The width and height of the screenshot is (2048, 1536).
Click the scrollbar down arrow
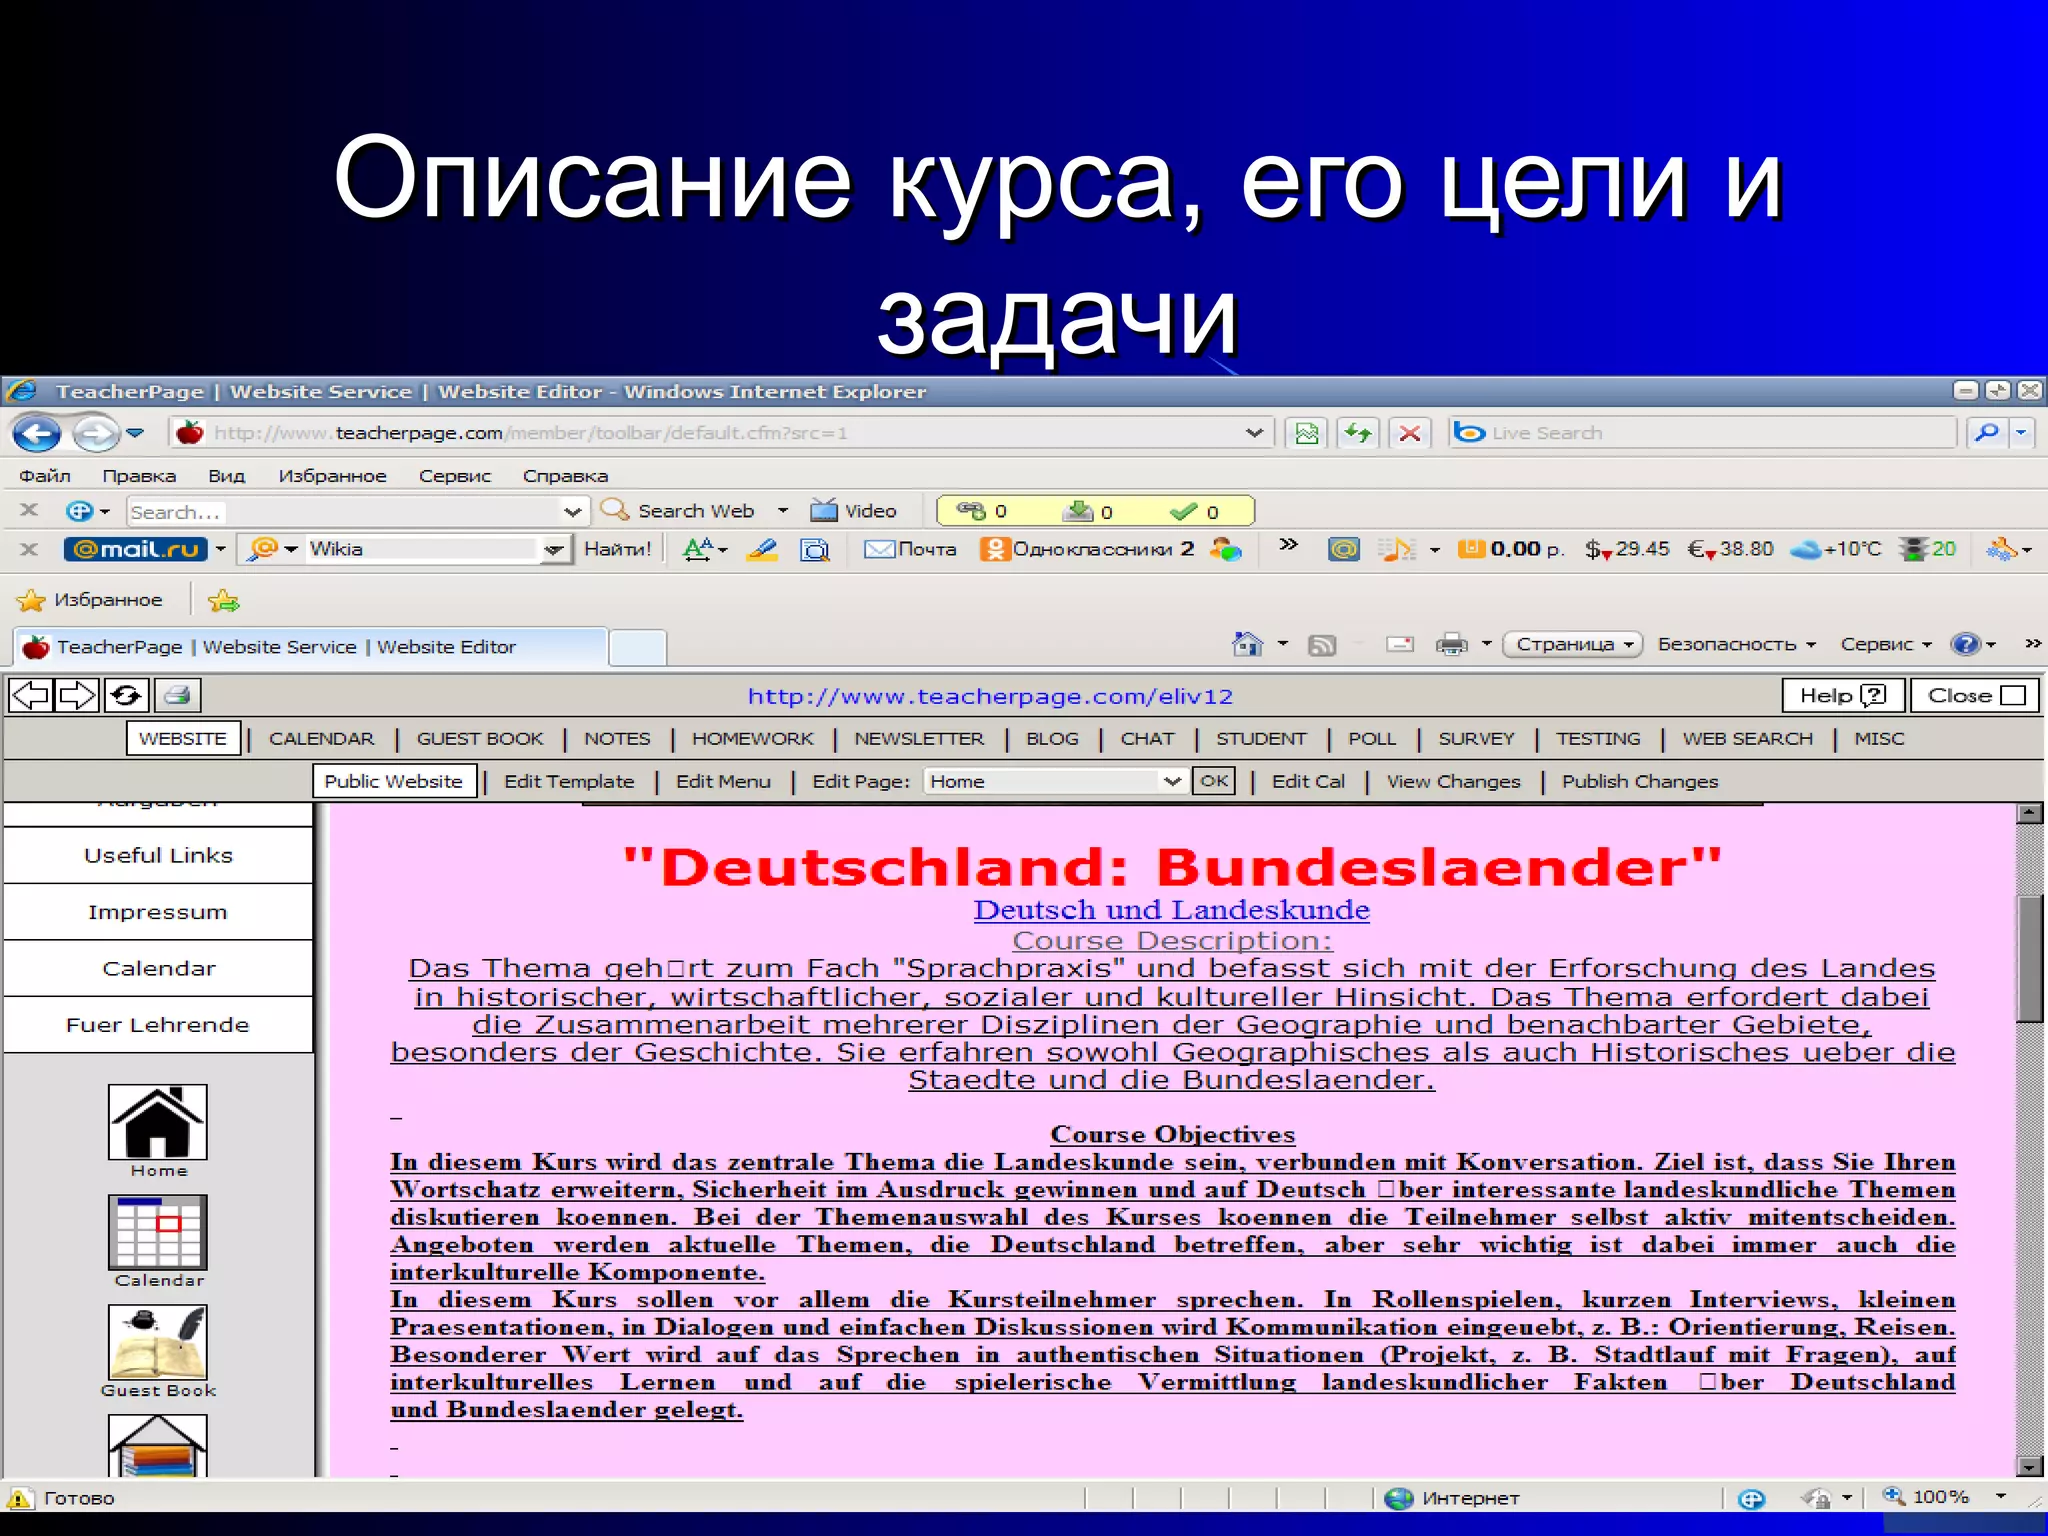click(2029, 1467)
